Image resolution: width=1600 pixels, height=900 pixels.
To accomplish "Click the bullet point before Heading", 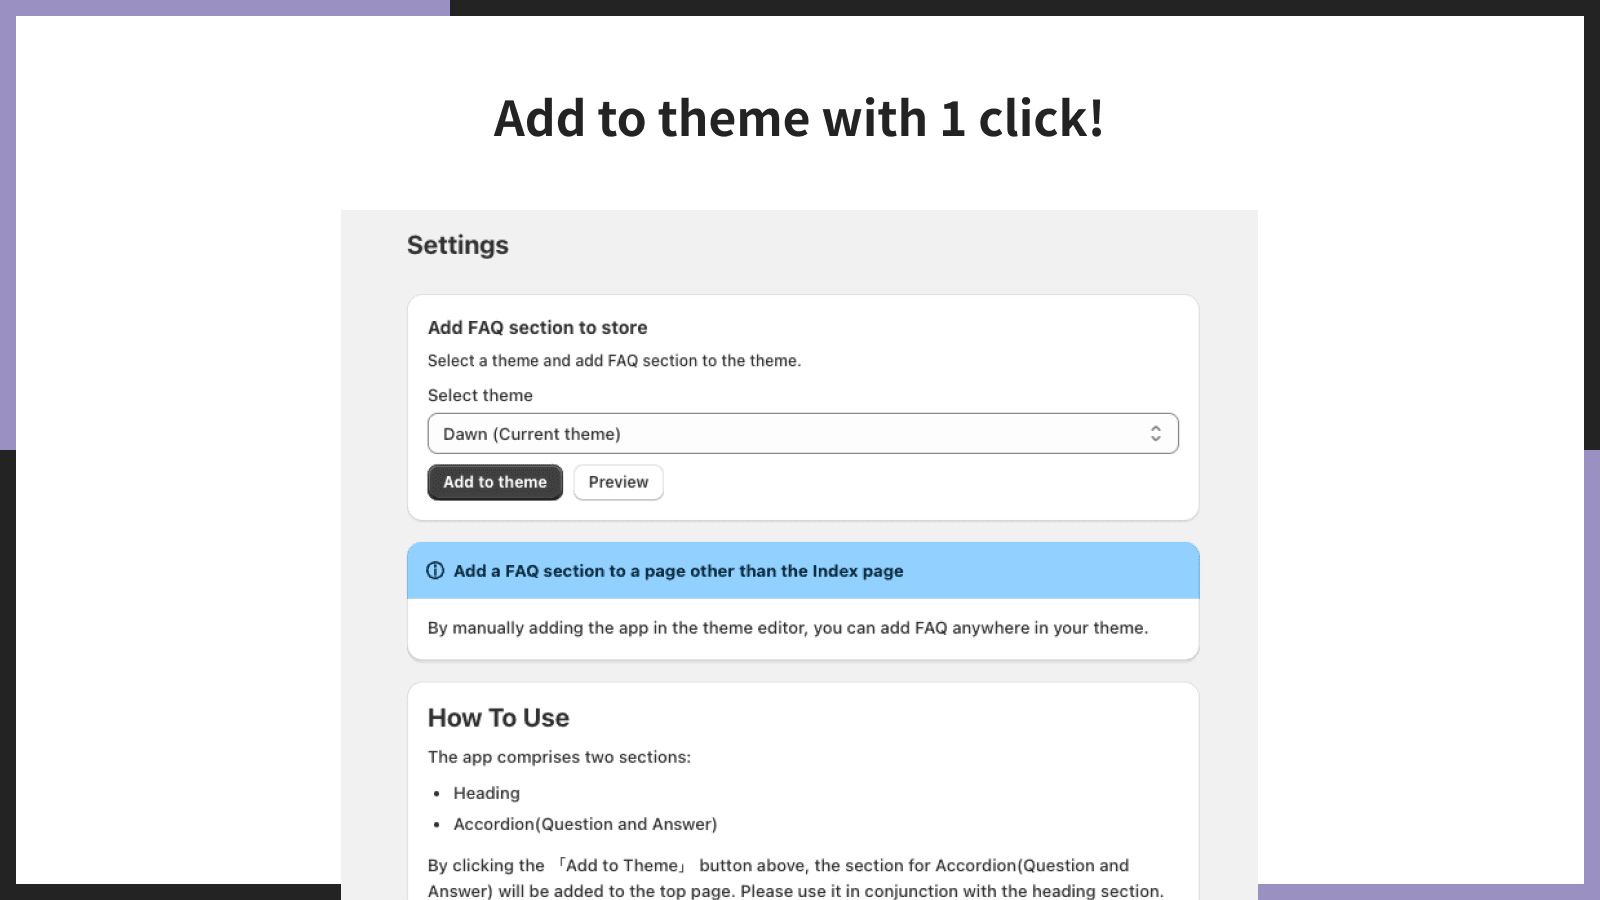I will pyautogui.click(x=437, y=794).
